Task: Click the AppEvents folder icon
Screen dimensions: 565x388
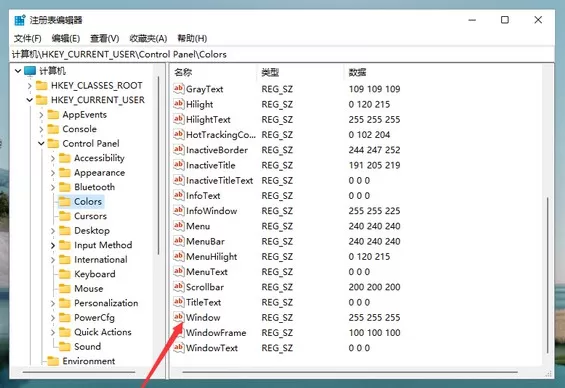Action: (53, 115)
